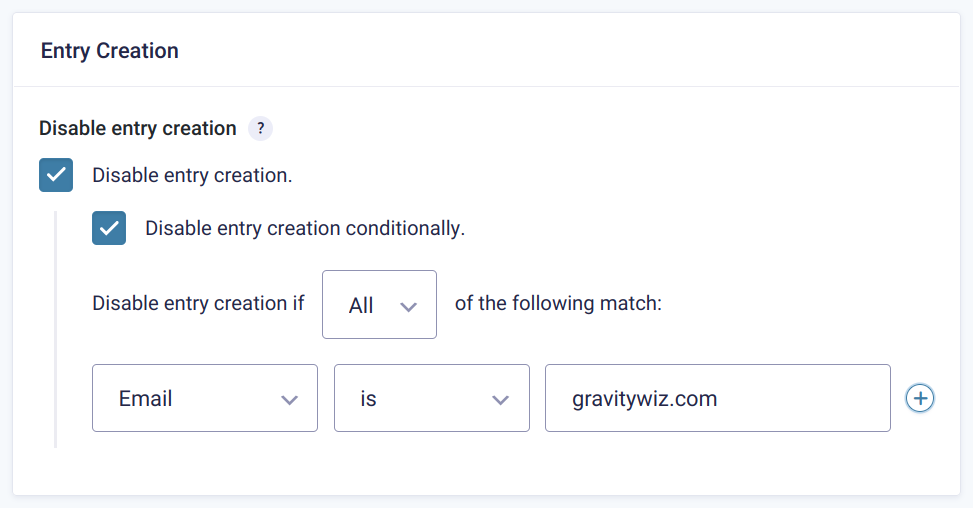The width and height of the screenshot is (973, 508).
Task: Click the help question mark icon
Action: (x=260, y=128)
